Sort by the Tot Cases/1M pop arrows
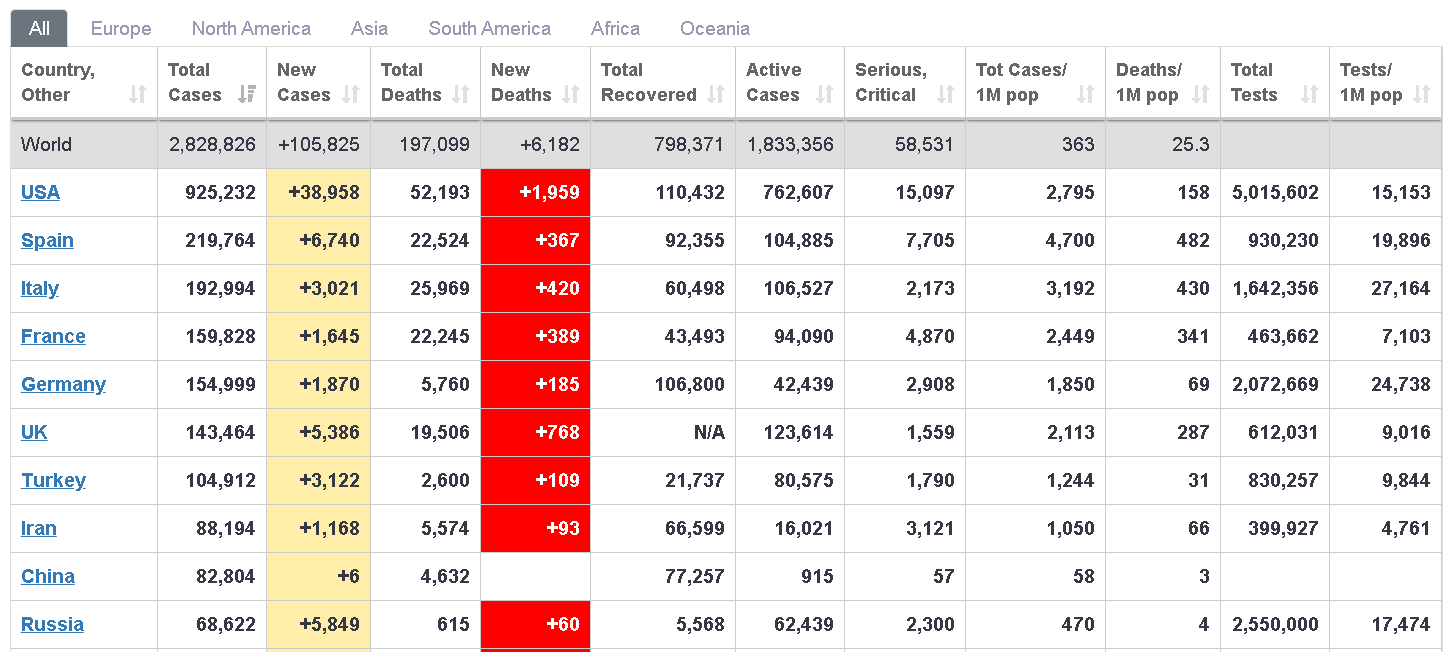This screenshot has width=1449, height=652. pyautogui.click(x=1086, y=95)
